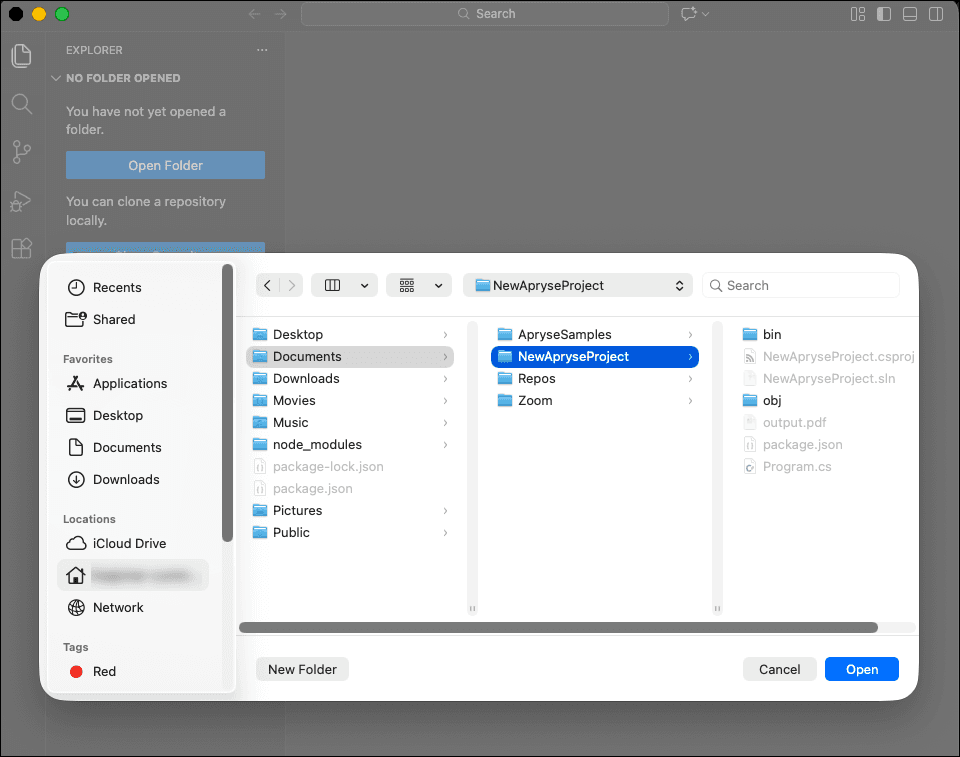Toggle the bottom panel layout icon
Viewport: 960px width, 757px height.
click(910, 14)
